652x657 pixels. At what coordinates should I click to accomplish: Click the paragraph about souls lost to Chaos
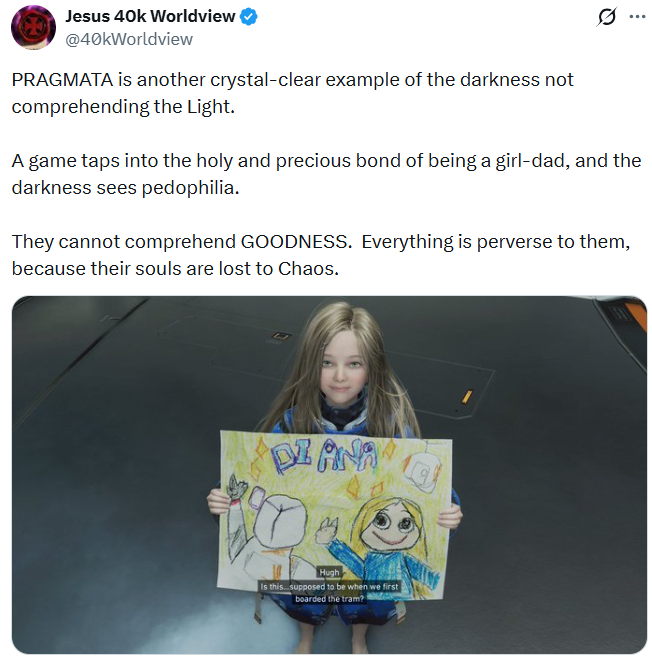tap(321, 255)
